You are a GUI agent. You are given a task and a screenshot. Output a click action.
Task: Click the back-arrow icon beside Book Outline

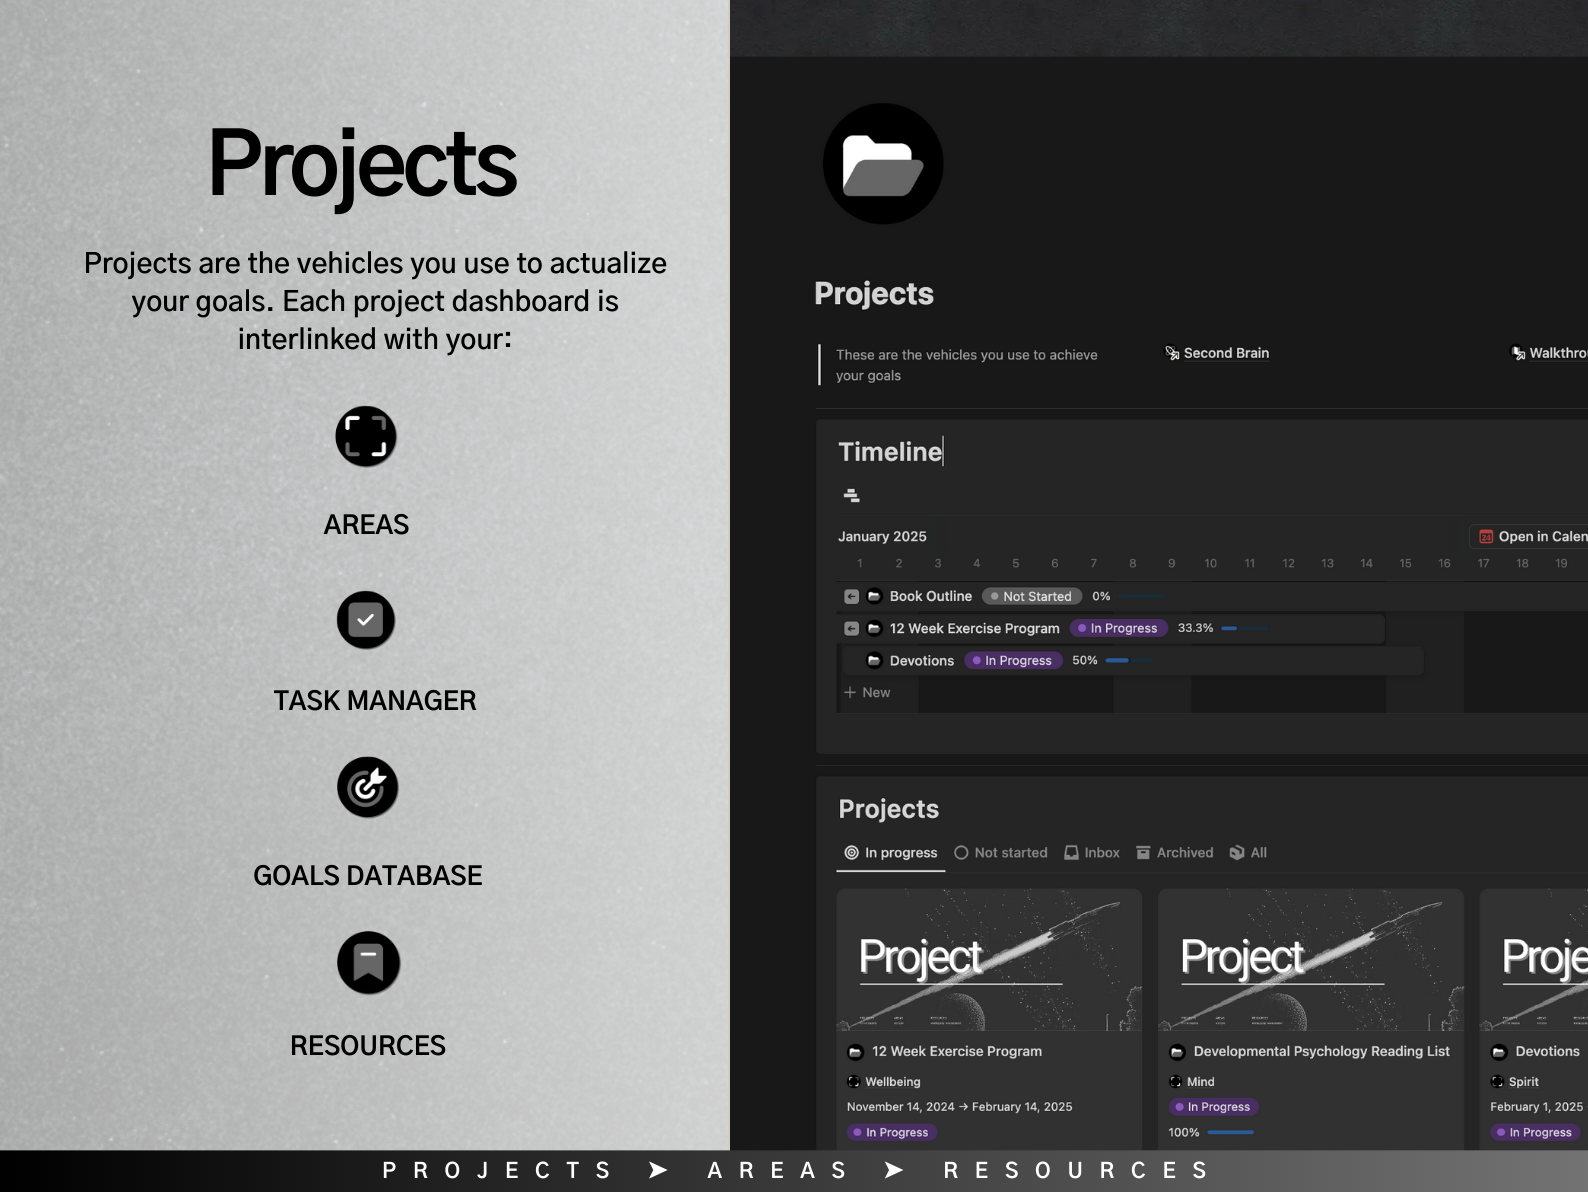pos(851,596)
